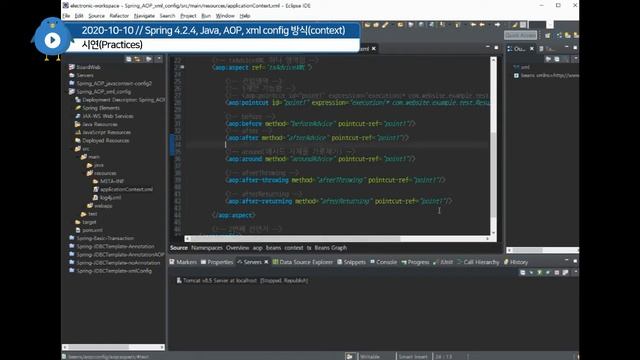640x360 pixels.
Task: Open the Source menu
Action: 97,16
